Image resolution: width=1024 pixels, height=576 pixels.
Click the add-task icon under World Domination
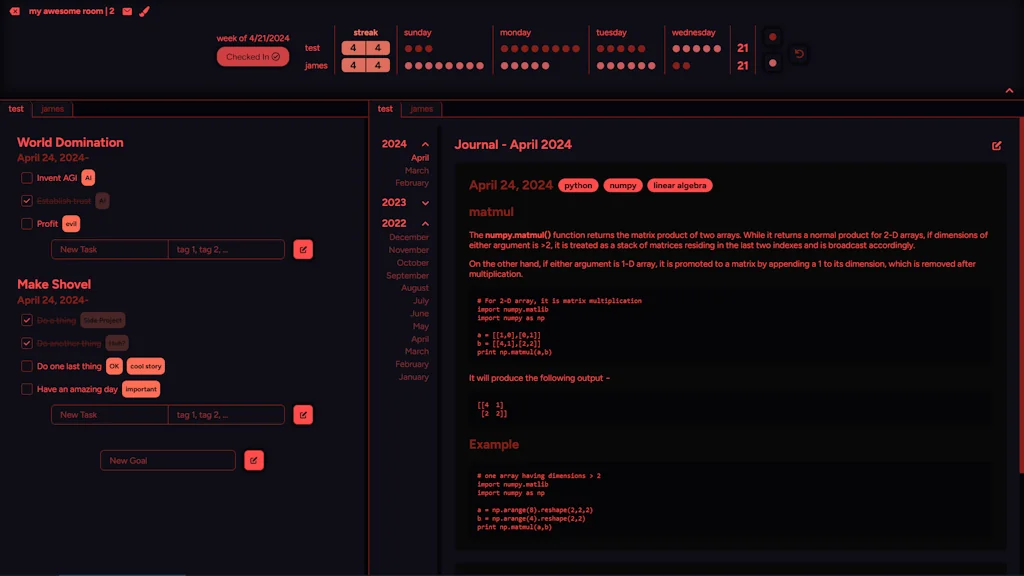coord(303,249)
